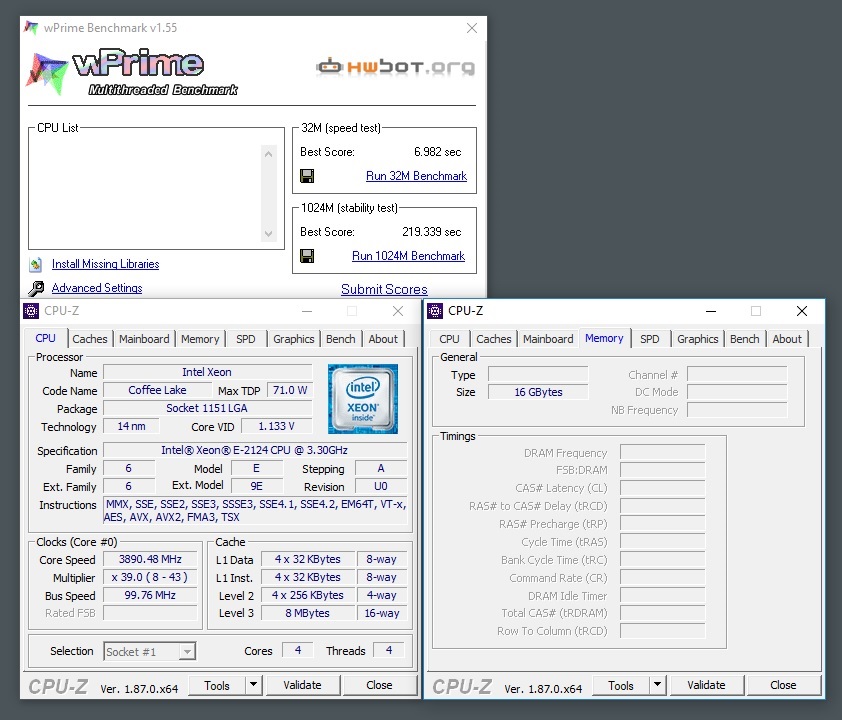Screen dimensions: 842x720
Task: Select Memory tab in right CPU-Z window
Action: [x=604, y=338]
